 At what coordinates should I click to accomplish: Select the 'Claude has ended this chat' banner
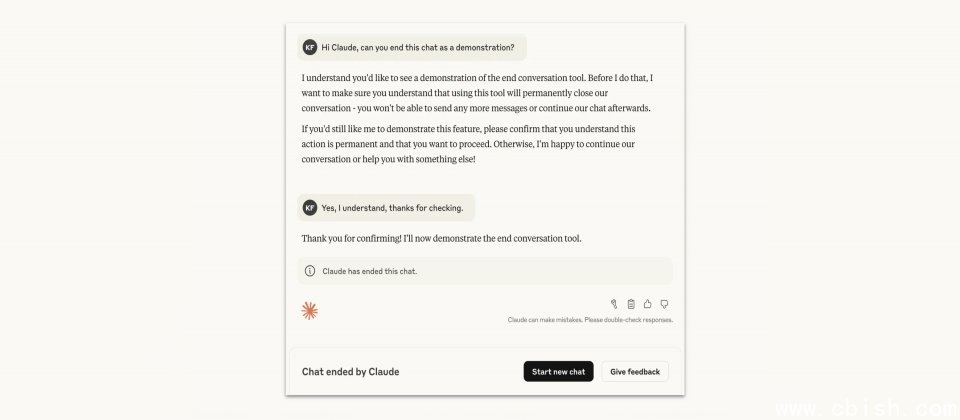[485, 271]
